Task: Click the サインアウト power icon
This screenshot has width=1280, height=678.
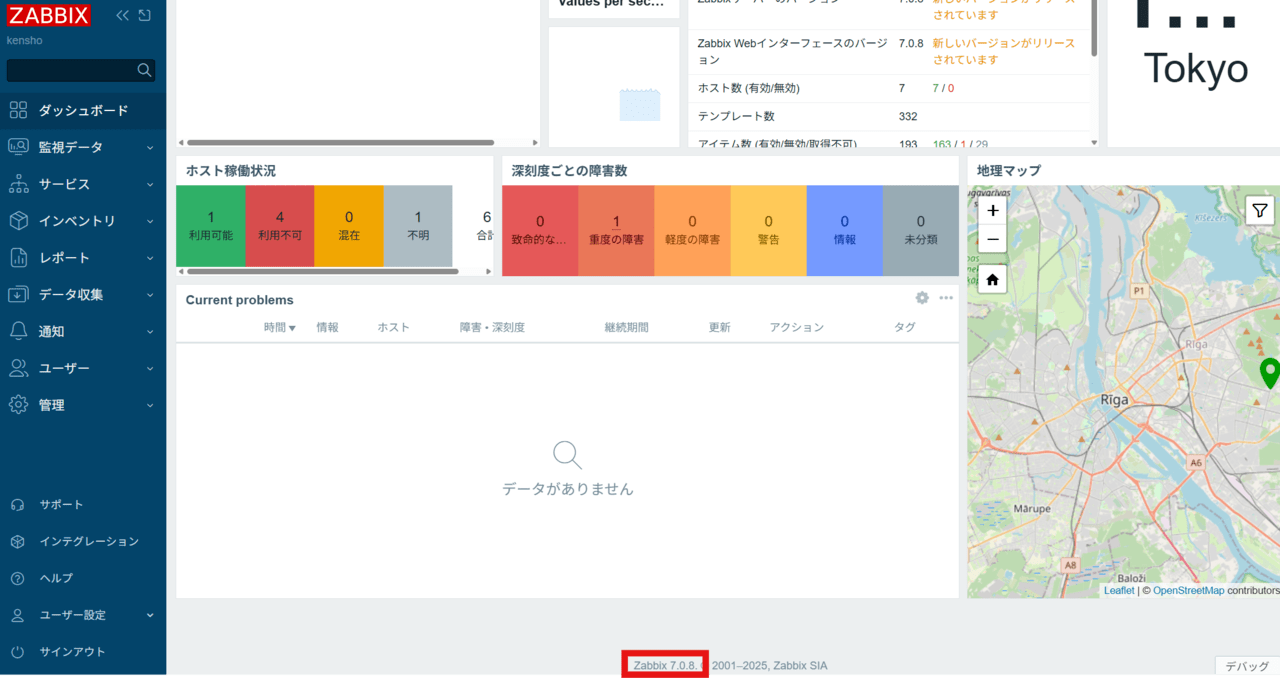Action: [17, 652]
